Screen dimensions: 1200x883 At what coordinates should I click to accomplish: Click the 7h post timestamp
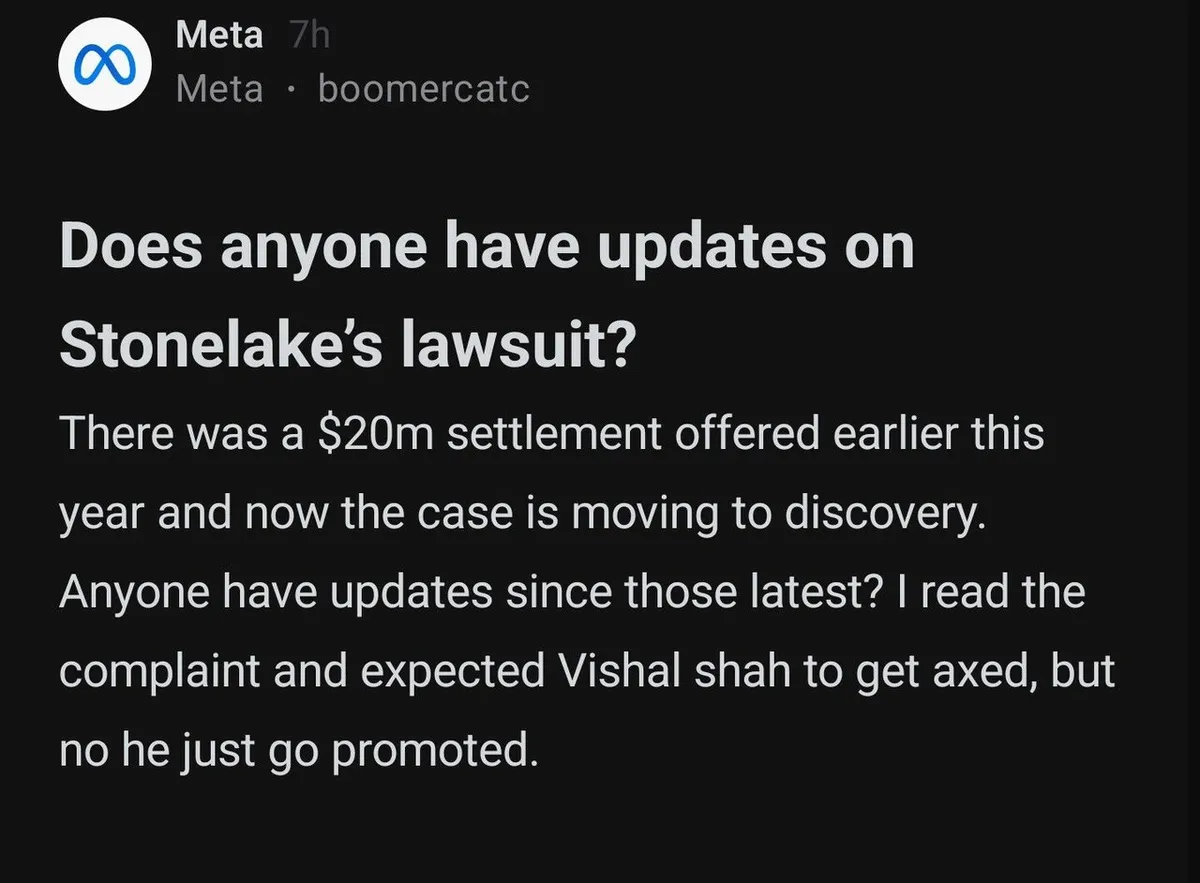point(308,37)
